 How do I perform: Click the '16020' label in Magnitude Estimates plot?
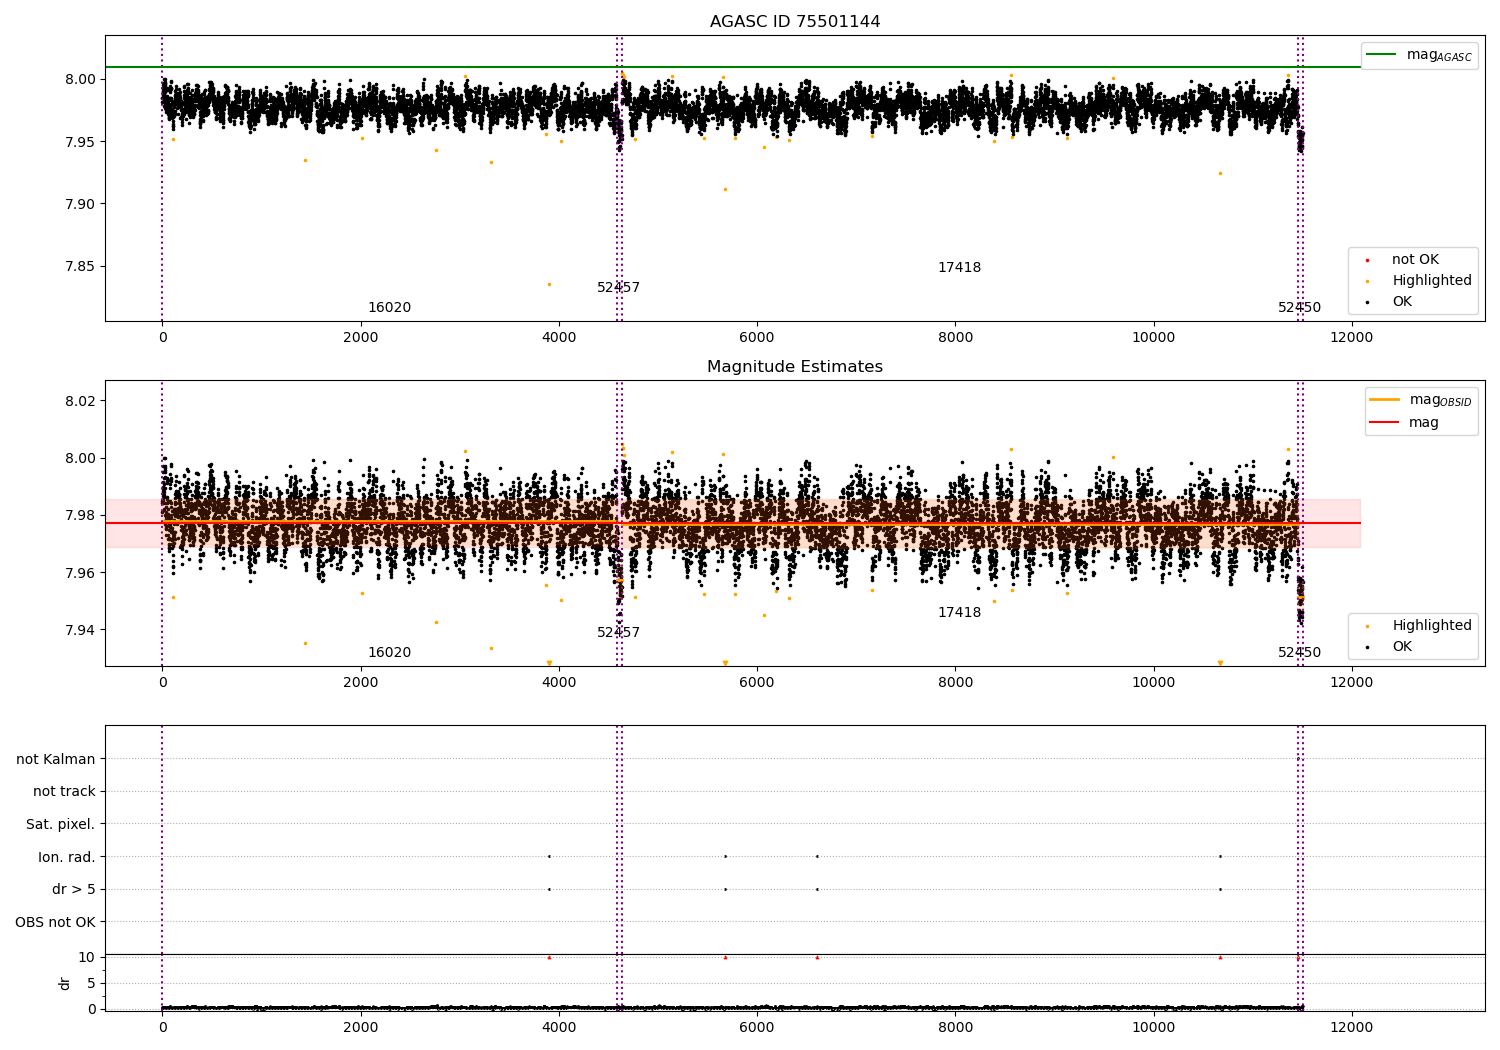coord(389,653)
